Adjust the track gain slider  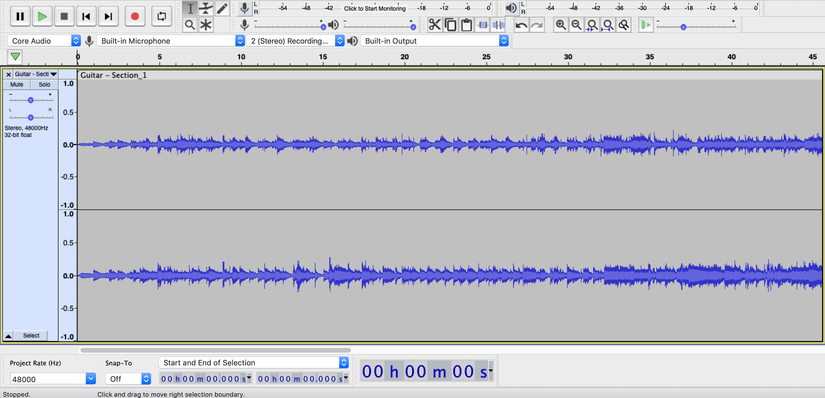click(31, 100)
